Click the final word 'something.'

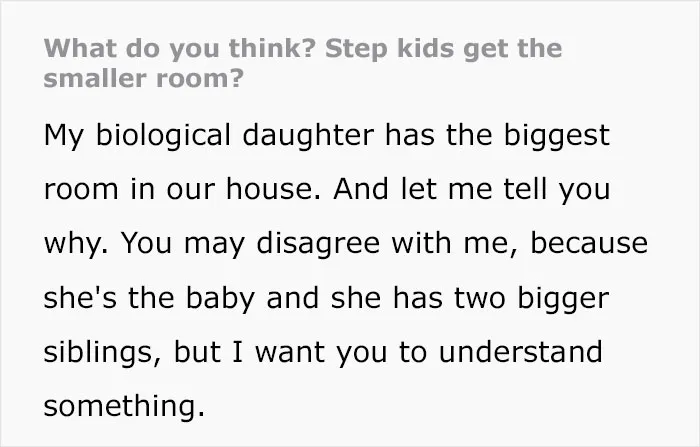click(125, 406)
